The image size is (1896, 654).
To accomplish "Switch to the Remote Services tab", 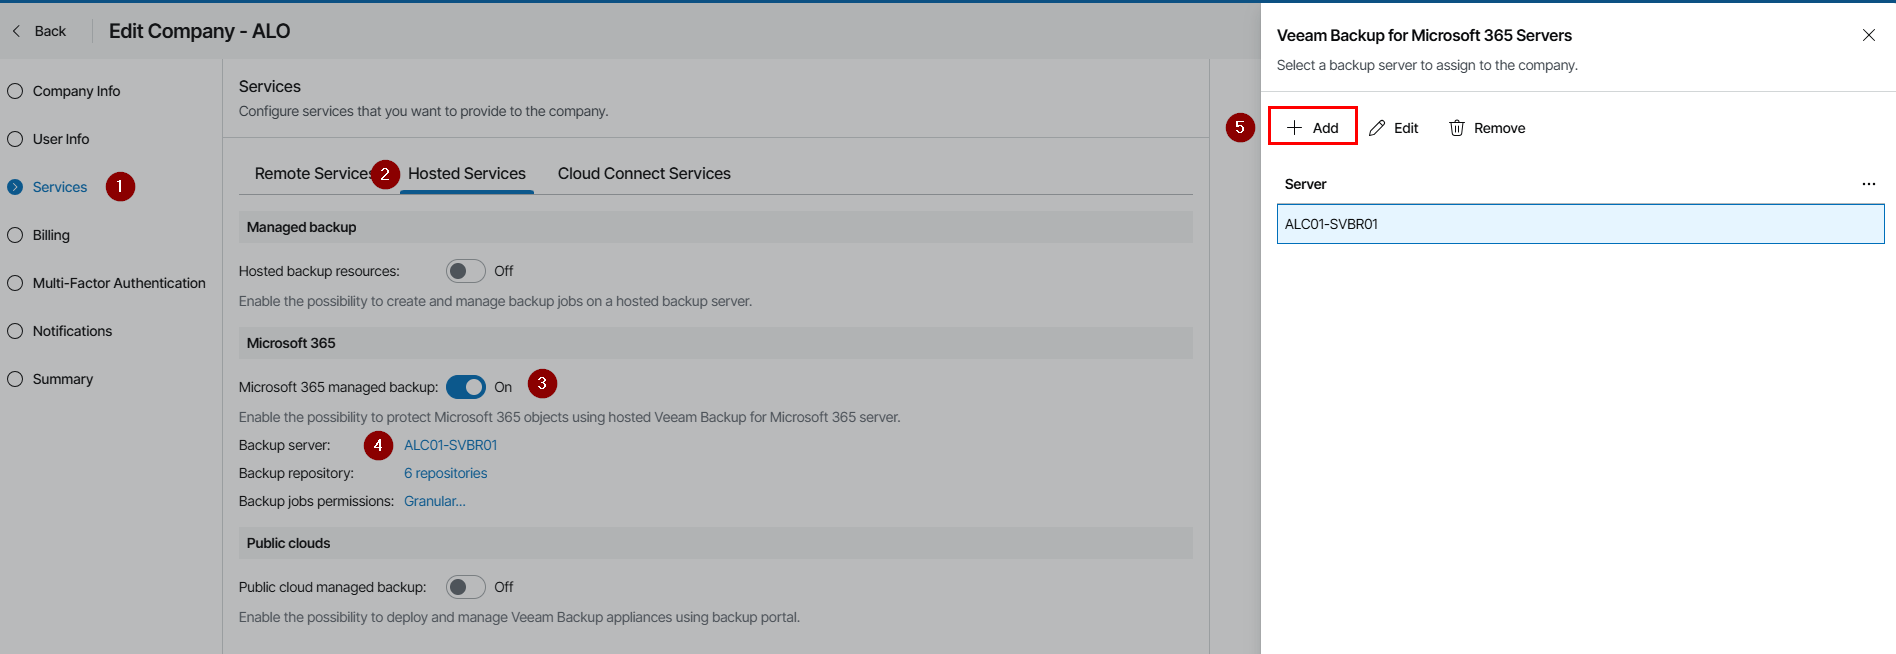I will (x=313, y=173).
